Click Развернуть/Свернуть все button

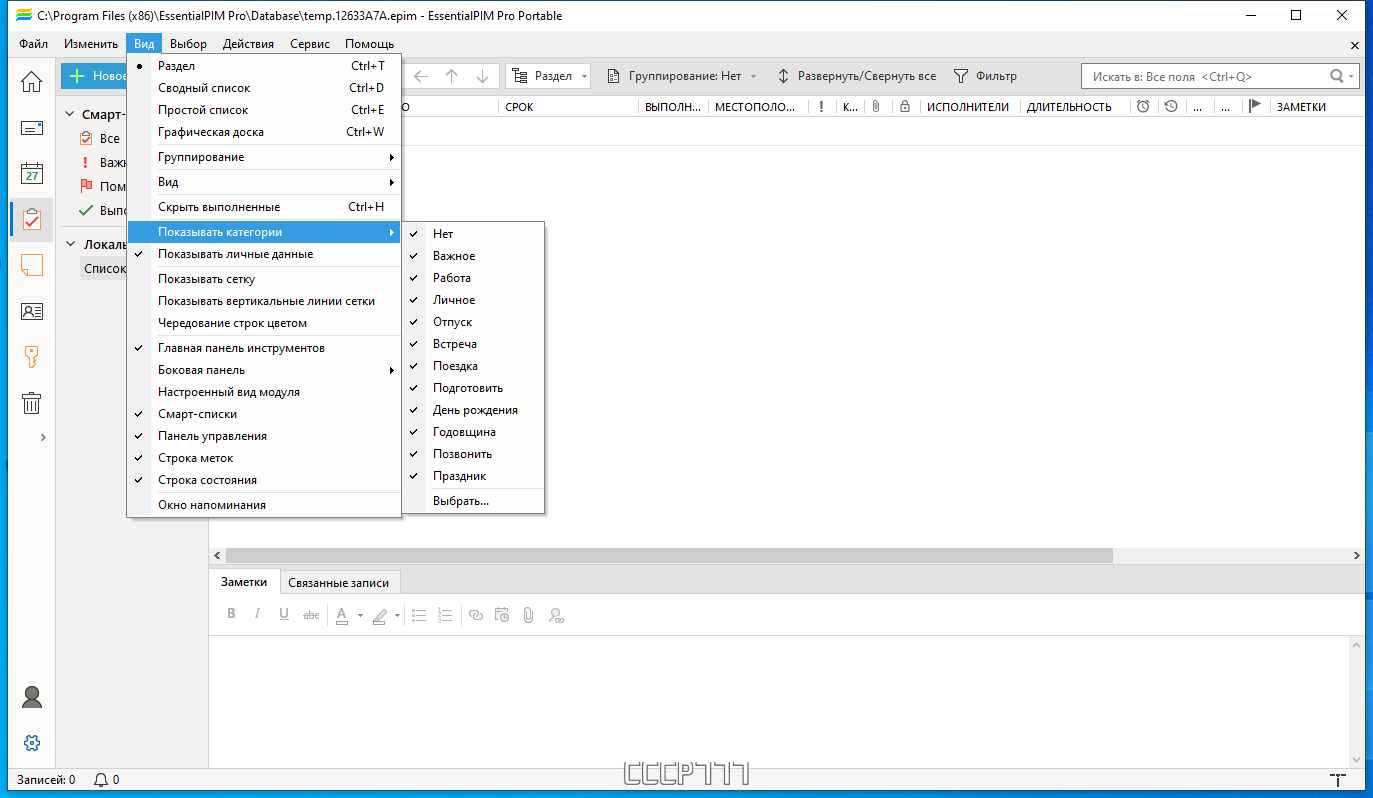856,76
